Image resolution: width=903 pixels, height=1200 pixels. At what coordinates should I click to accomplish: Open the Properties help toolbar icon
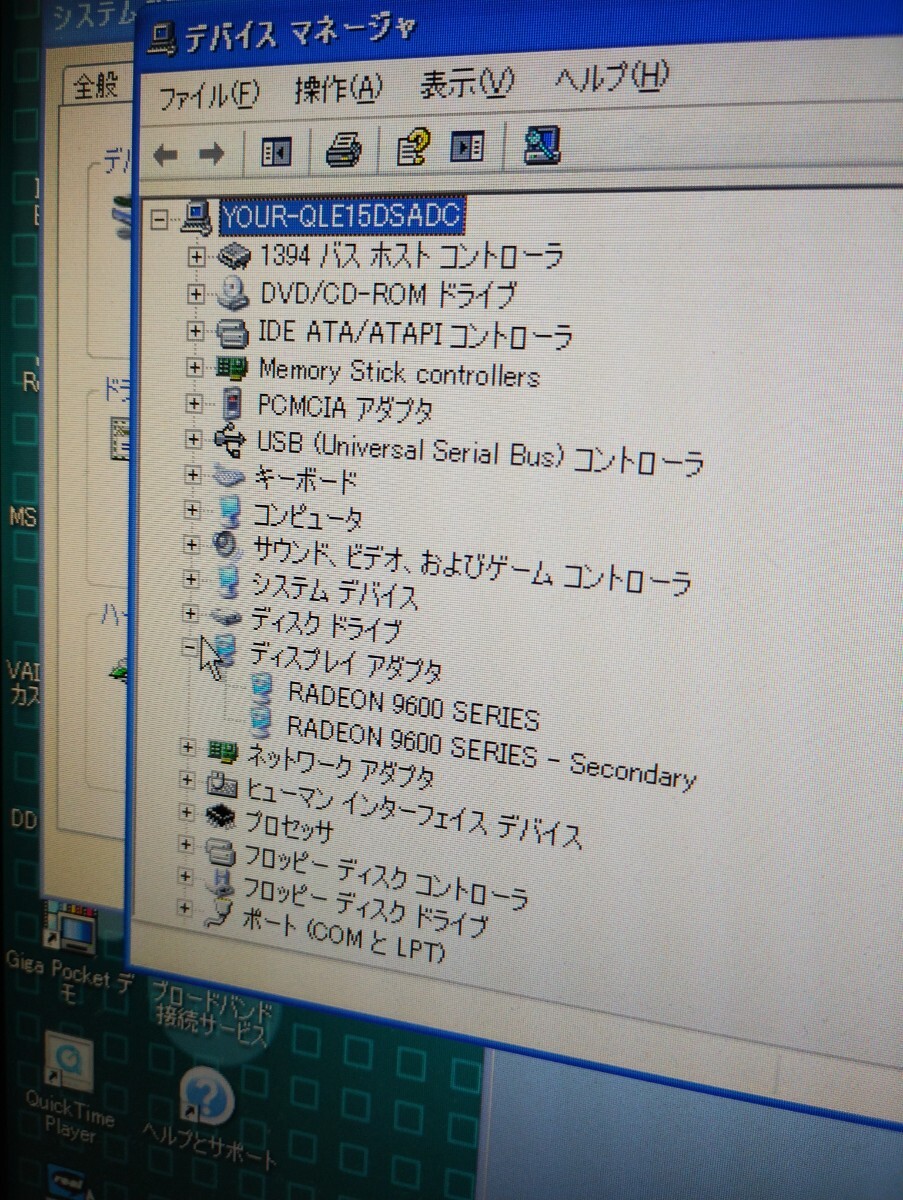pyautogui.click(x=411, y=149)
